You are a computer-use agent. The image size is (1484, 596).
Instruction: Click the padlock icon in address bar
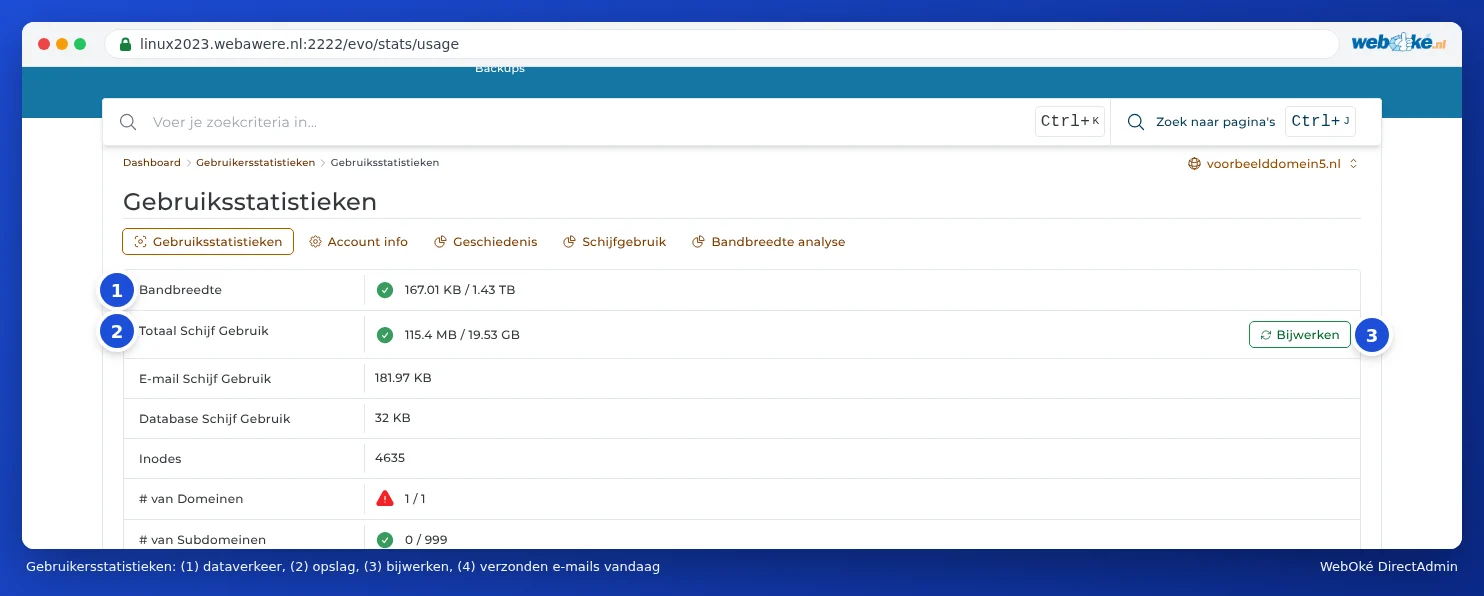[125, 44]
